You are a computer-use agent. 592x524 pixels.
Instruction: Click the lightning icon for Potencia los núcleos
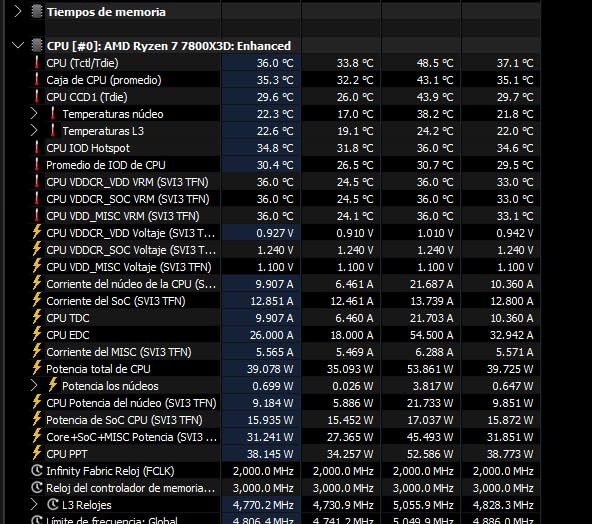pos(52,385)
